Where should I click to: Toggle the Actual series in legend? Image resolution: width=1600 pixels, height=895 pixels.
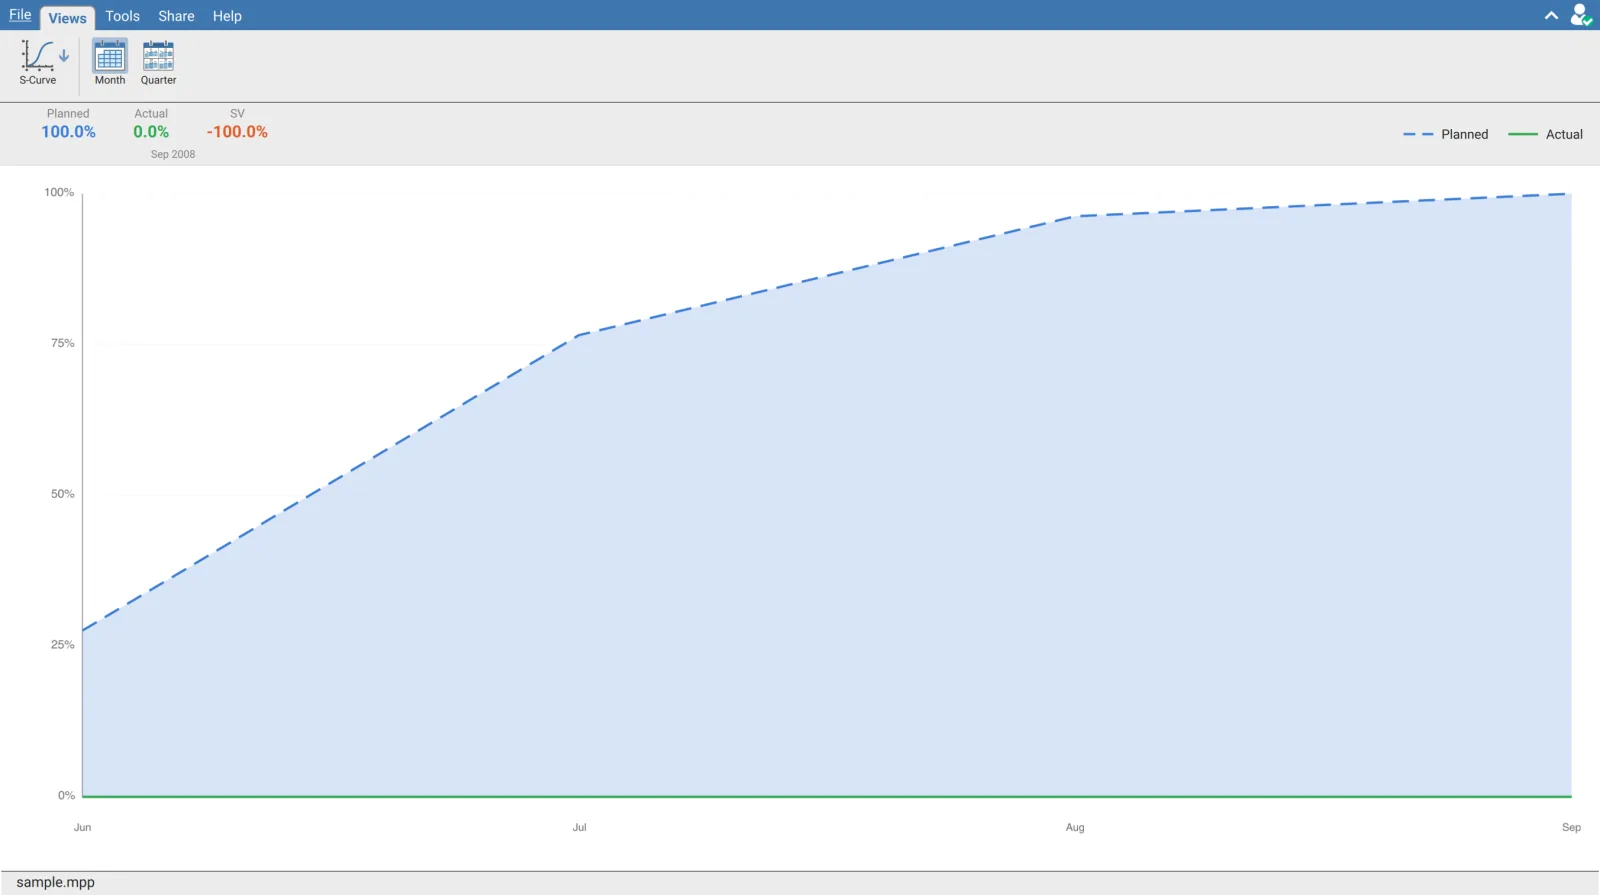coord(1545,134)
